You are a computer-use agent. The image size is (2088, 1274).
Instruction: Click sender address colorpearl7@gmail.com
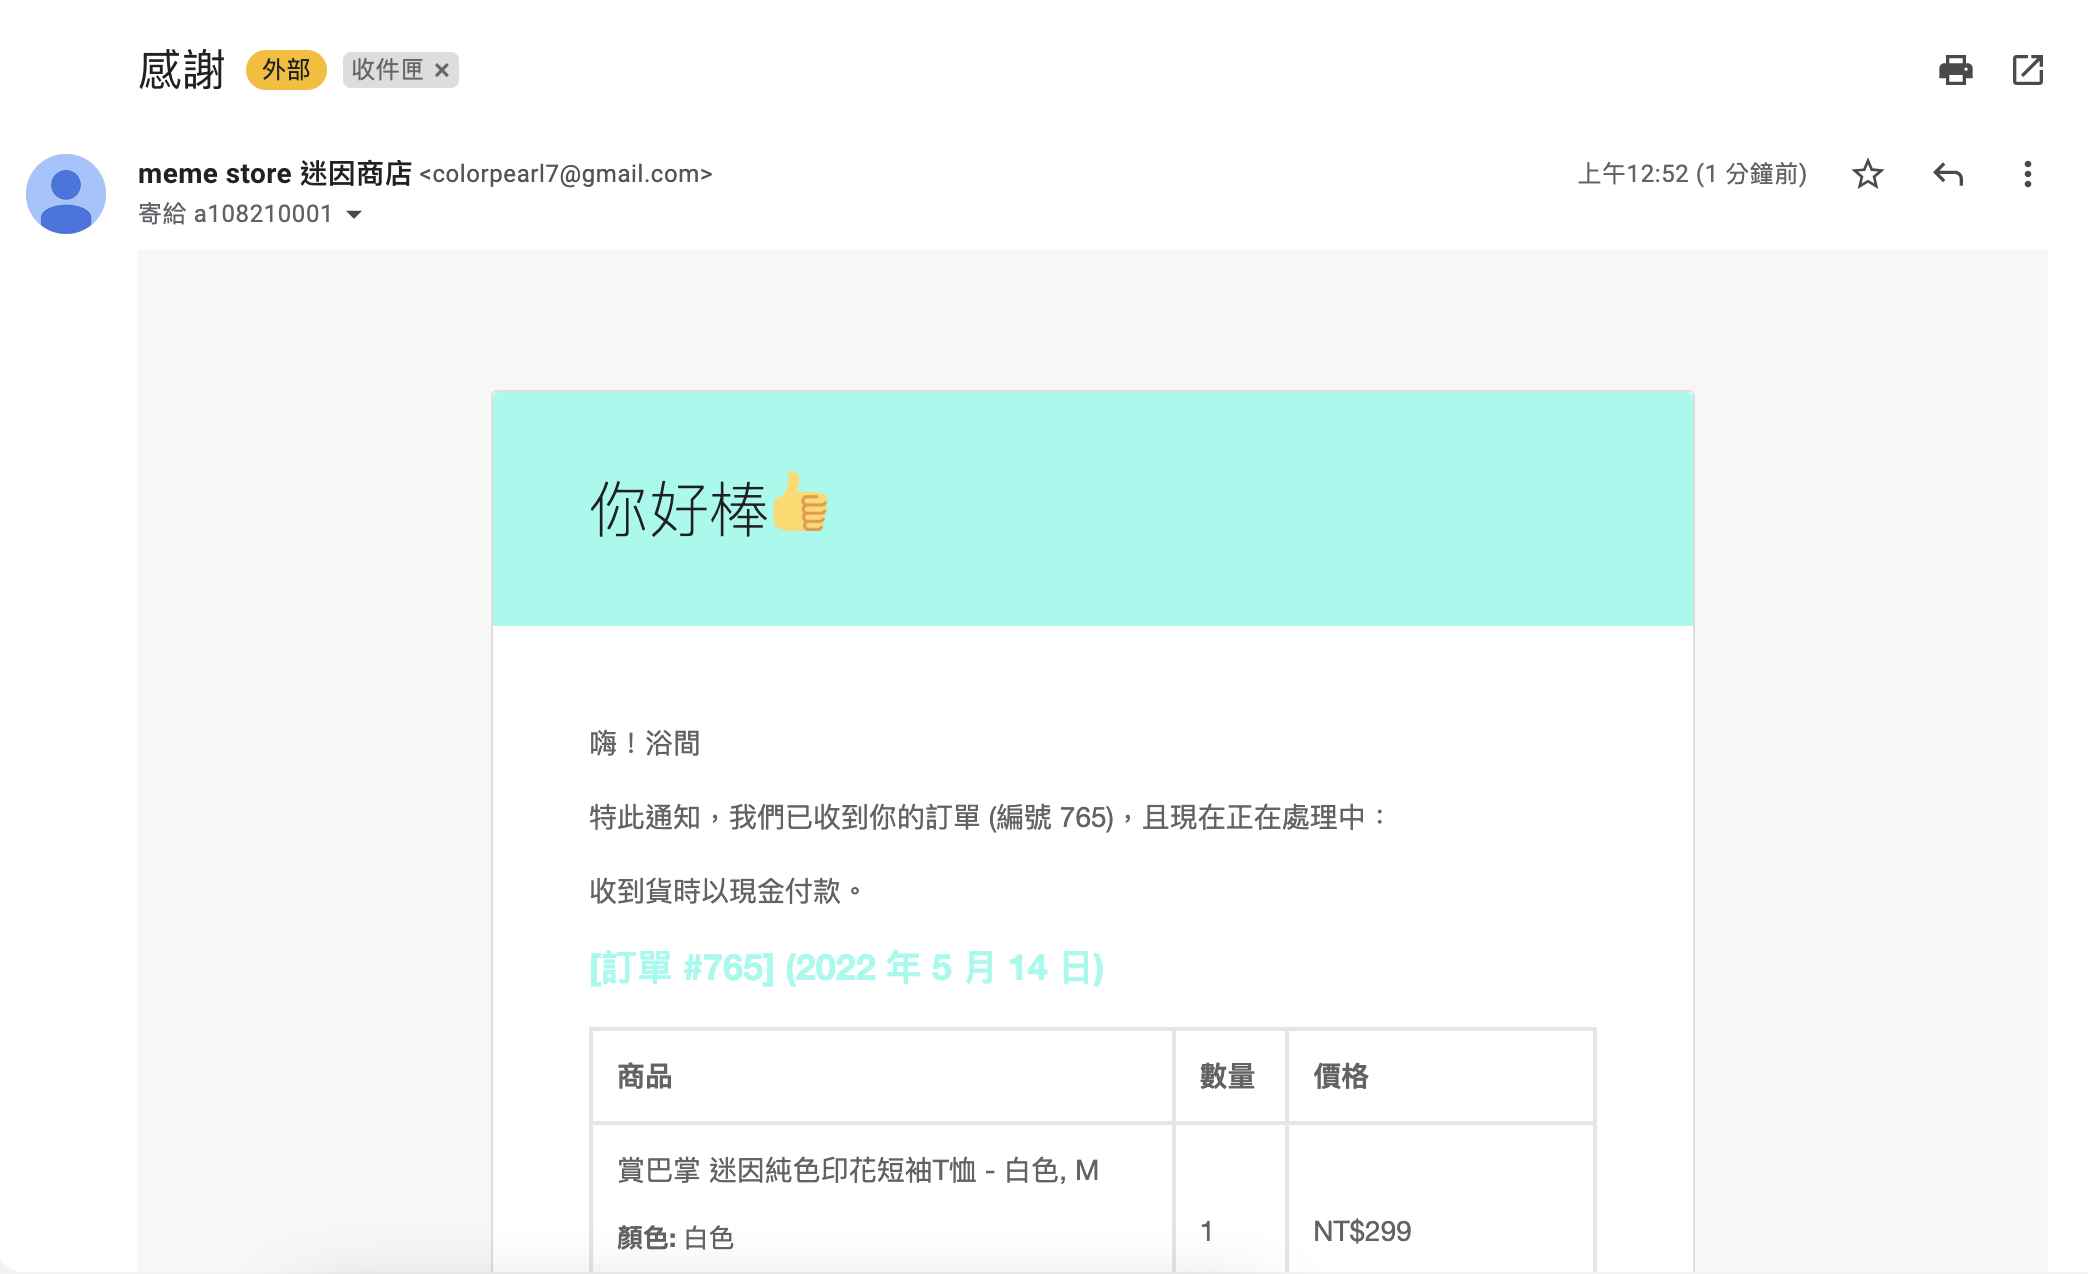click(x=566, y=174)
